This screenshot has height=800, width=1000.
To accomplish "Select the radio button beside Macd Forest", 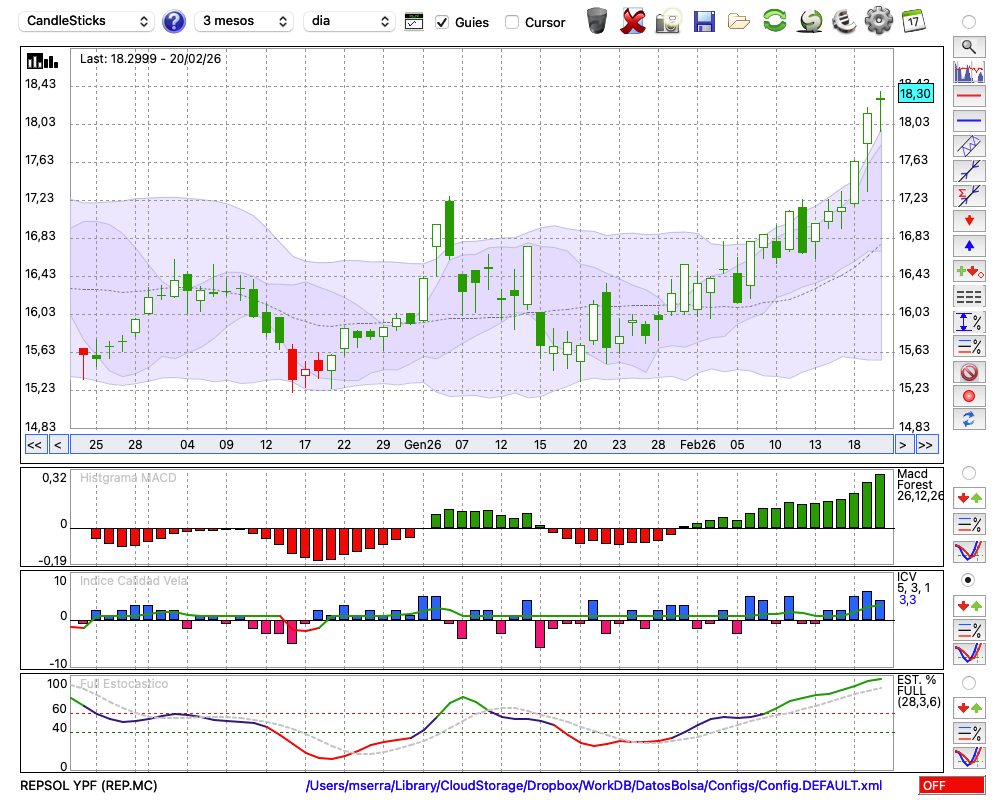I will [968, 472].
